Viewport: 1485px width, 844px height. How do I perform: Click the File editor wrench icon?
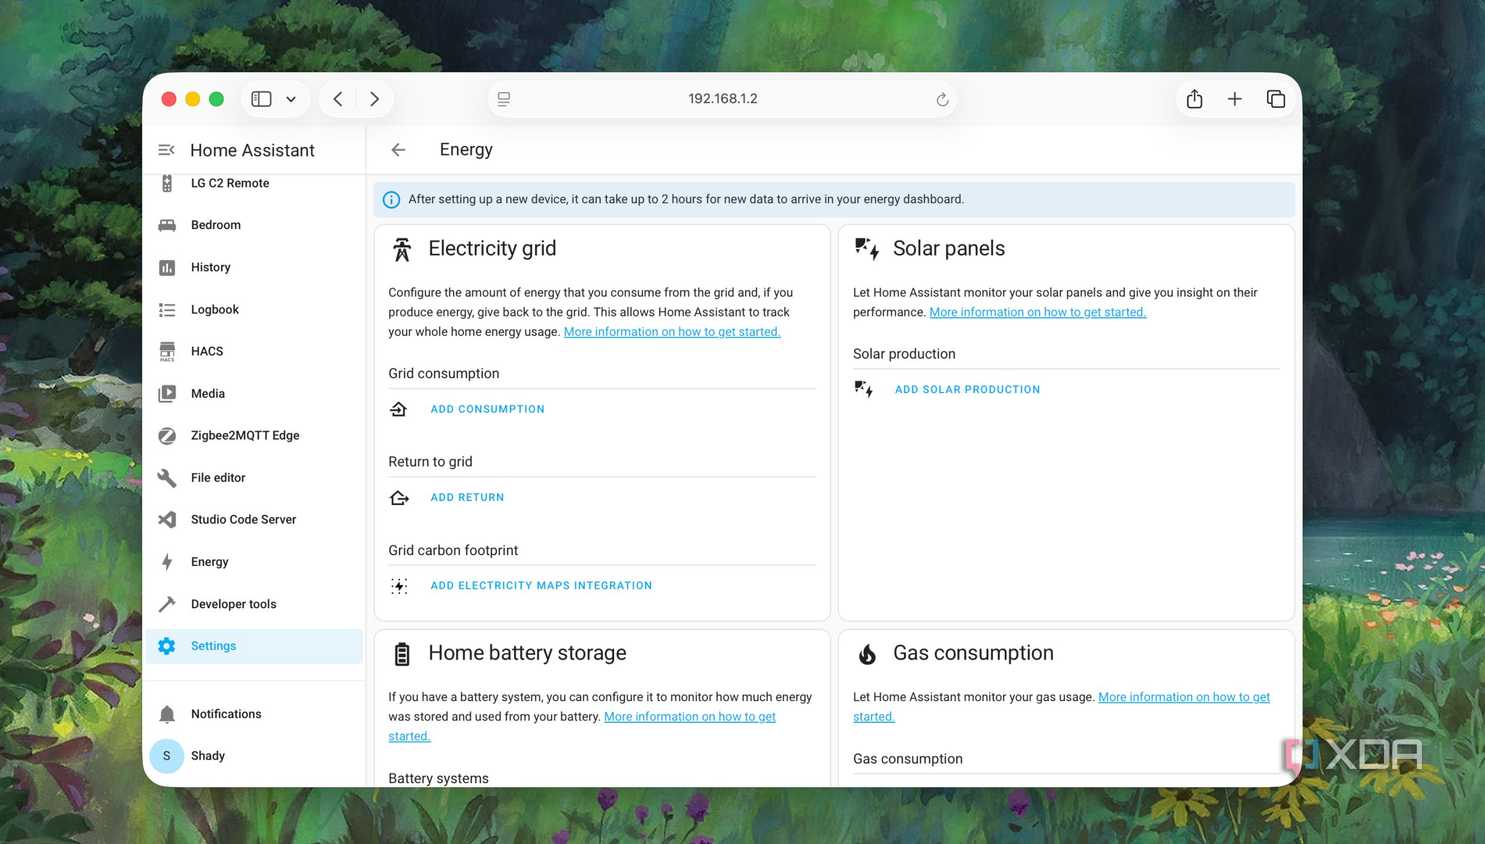pyautogui.click(x=167, y=478)
